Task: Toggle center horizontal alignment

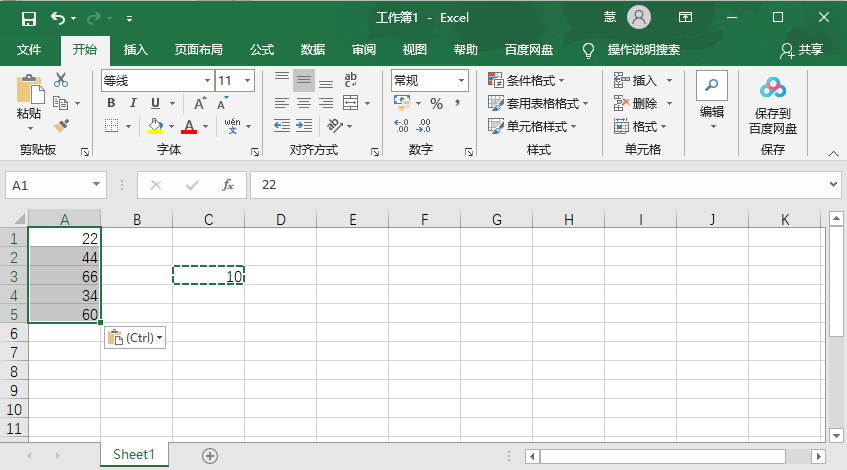Action: coord(303,103)
